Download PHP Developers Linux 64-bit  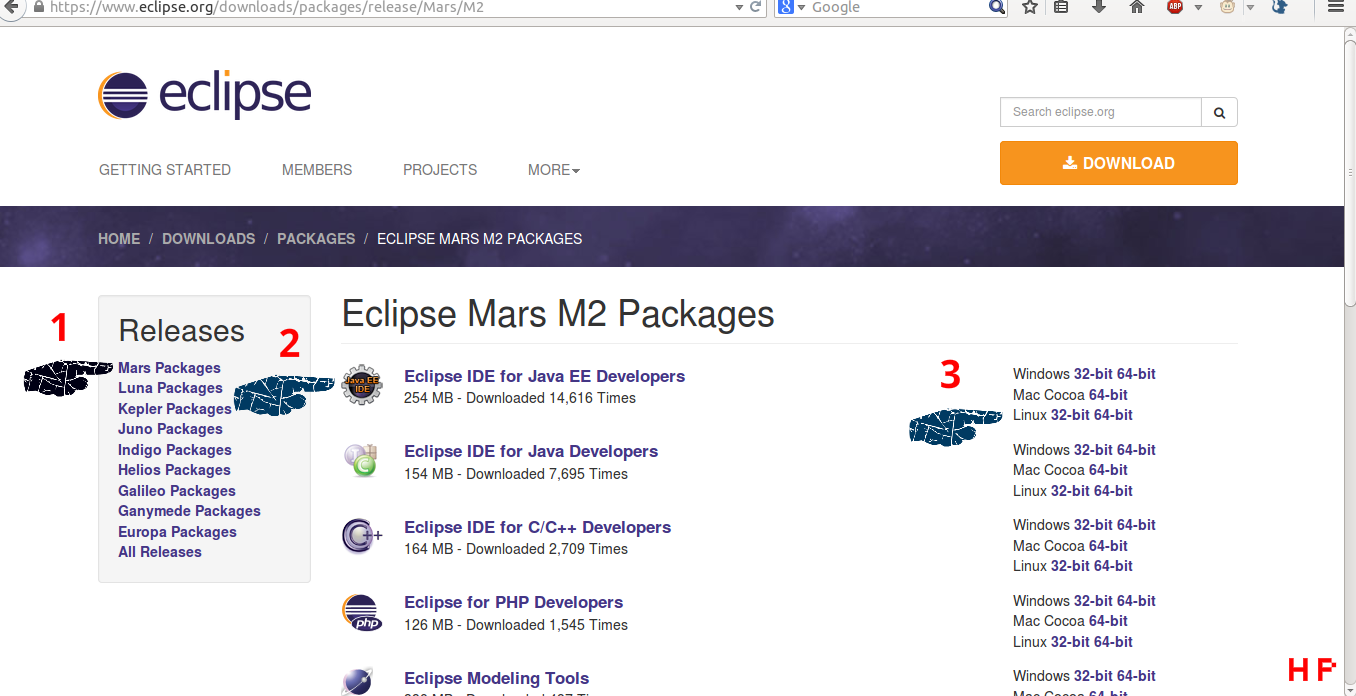[x=1114, y=642]
